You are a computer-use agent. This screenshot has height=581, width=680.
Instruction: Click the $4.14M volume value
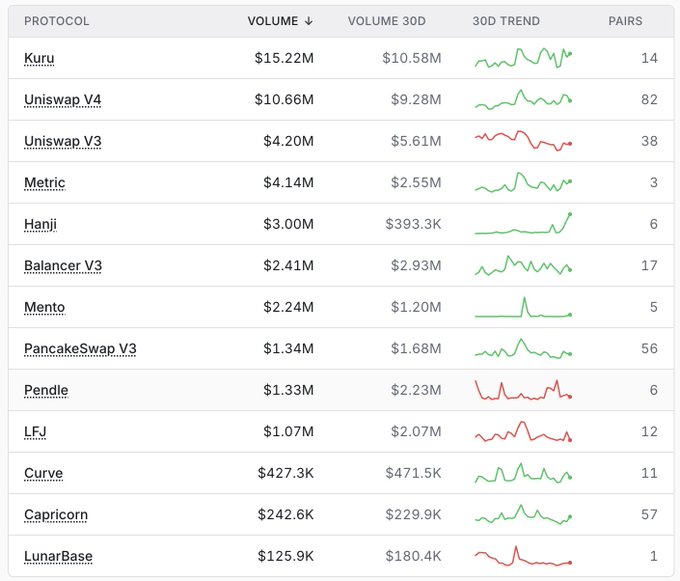pyautogui.click(x=288, y=183)
